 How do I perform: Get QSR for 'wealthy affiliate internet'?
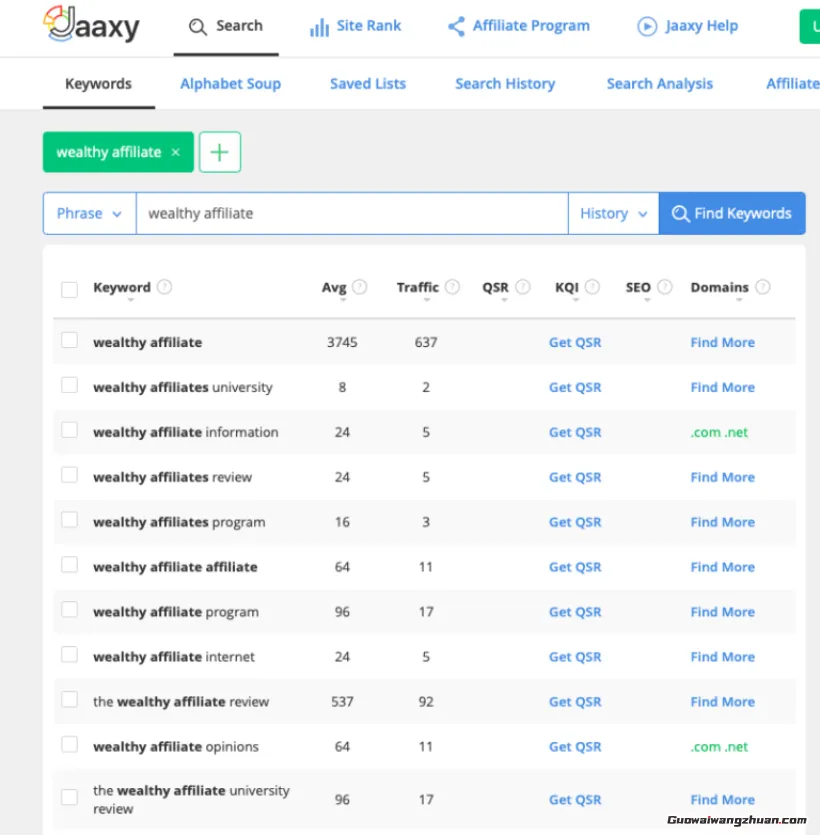(575, 657)
